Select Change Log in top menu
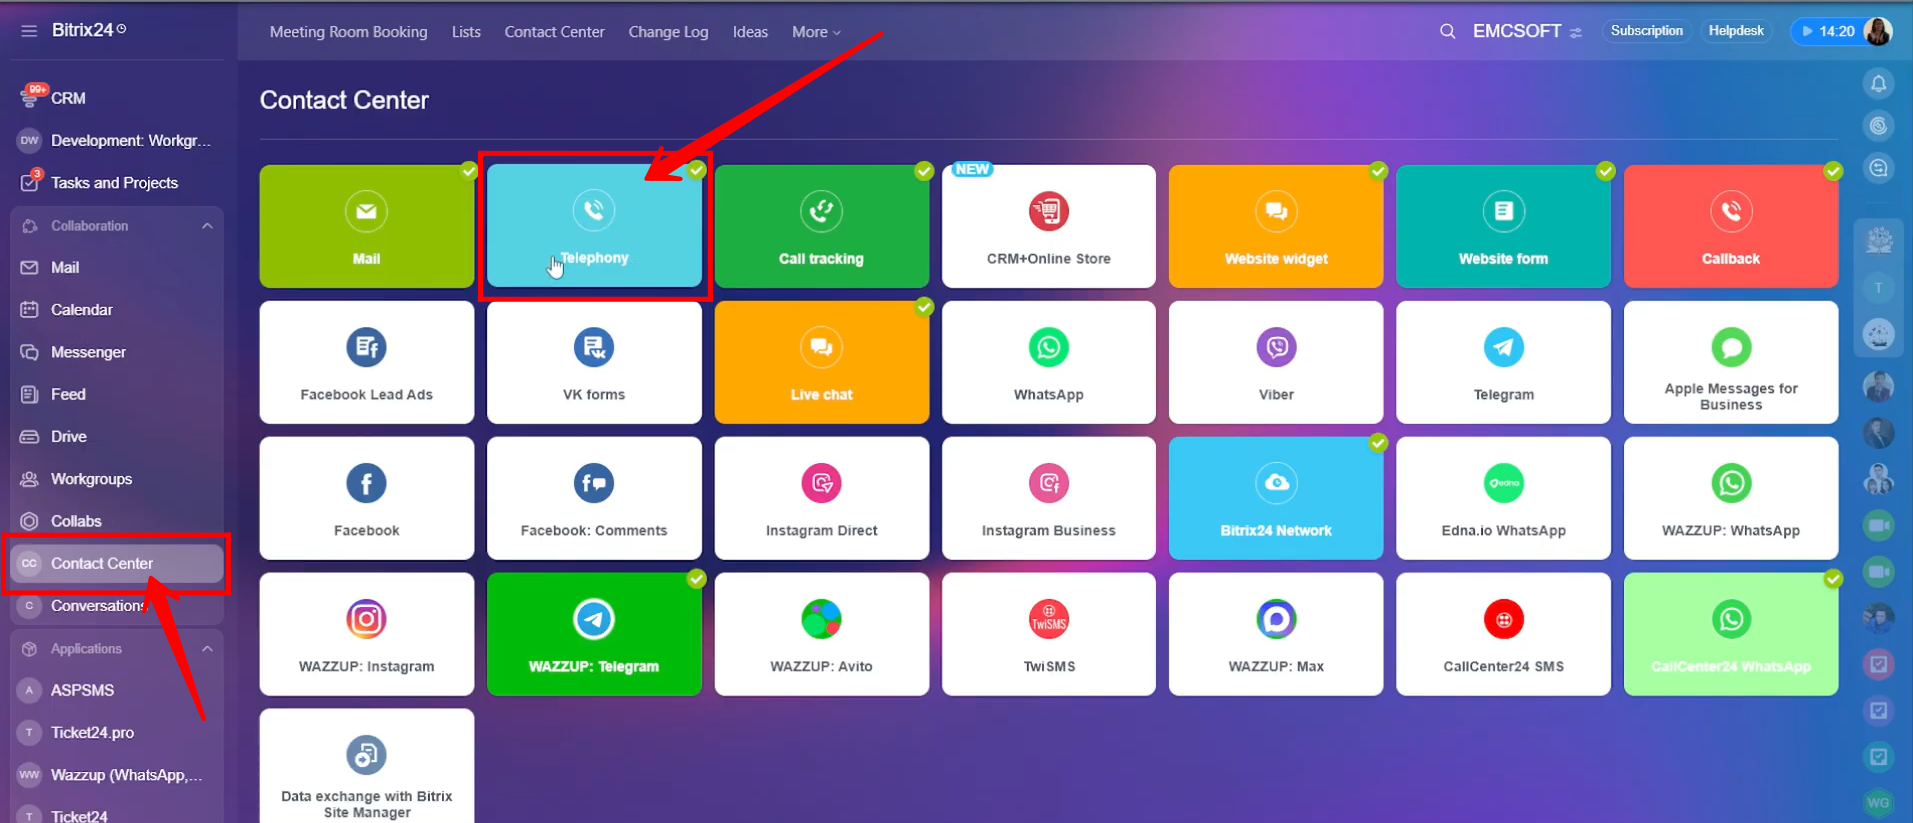The image size is (1913, 823). (x=668, y=32)
